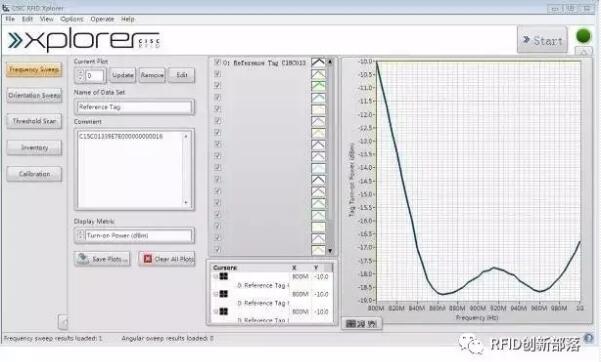The height and width of the screenshot is (362, 601).
Task: Click the Name of Data Set input field
Action: pyautogui.click(x=134, y=107)
